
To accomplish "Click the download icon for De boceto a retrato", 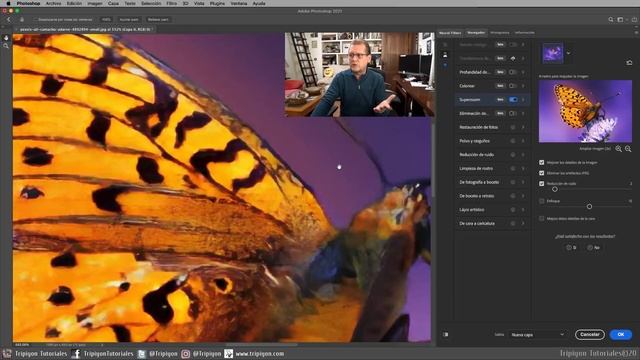I will pos(513,196).
